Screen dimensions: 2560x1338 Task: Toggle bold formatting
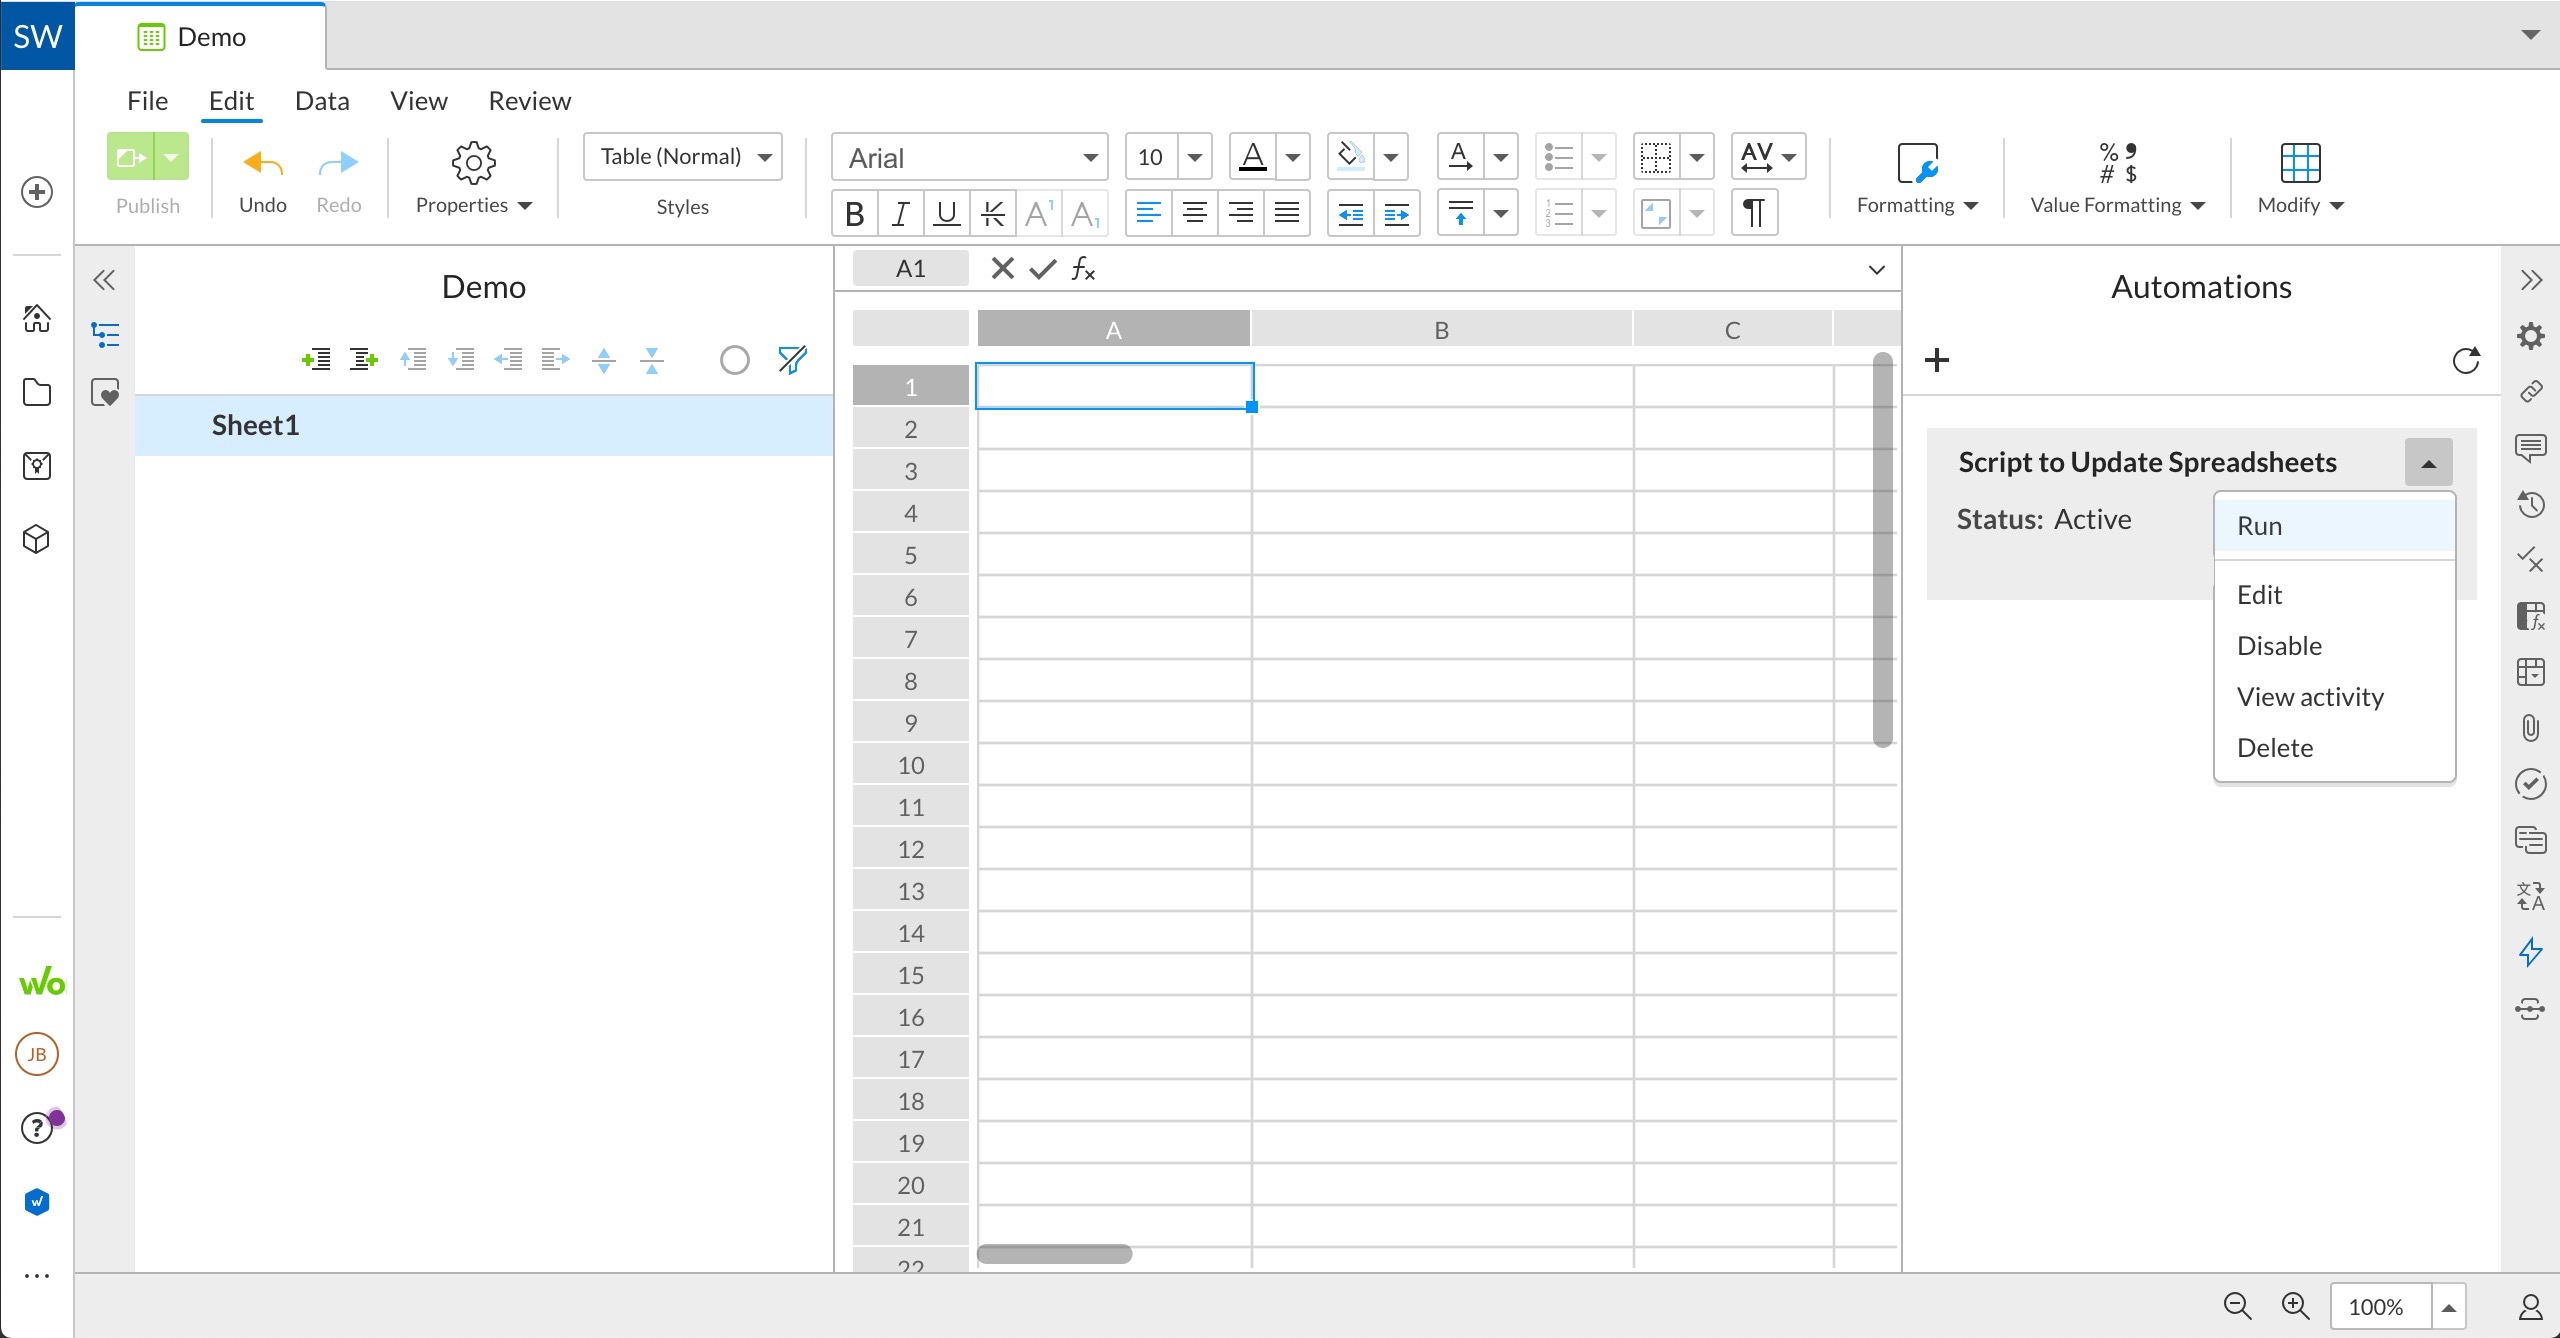[x=855, y=213]
